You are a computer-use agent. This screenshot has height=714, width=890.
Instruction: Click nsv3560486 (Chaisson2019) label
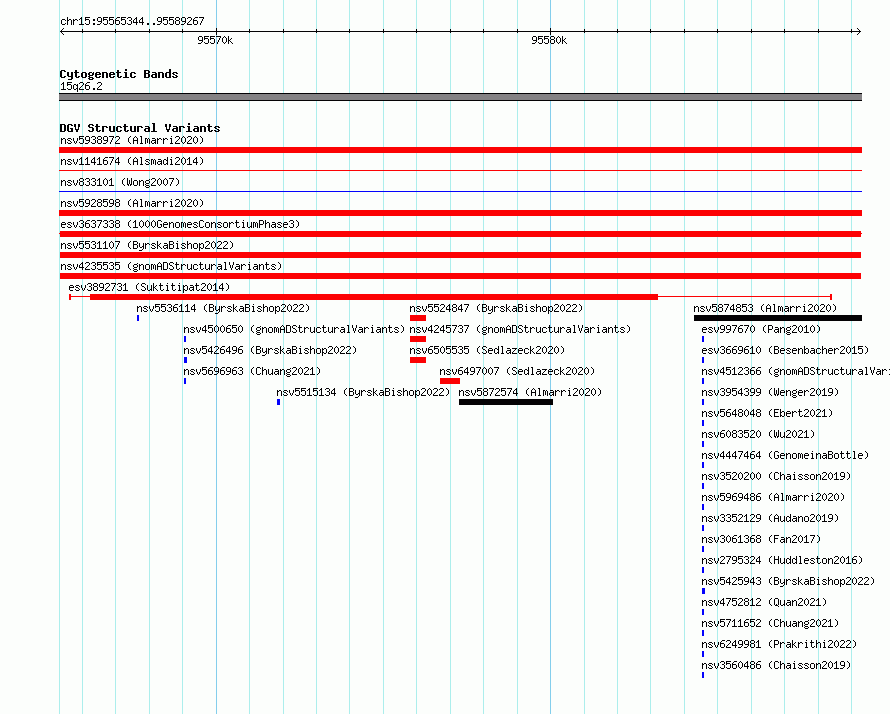point(776,665)
